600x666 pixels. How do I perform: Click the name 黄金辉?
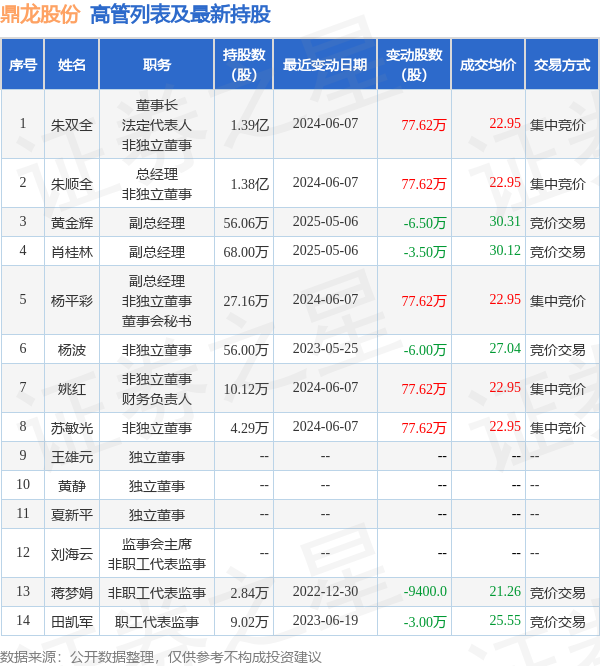[72, 223]
